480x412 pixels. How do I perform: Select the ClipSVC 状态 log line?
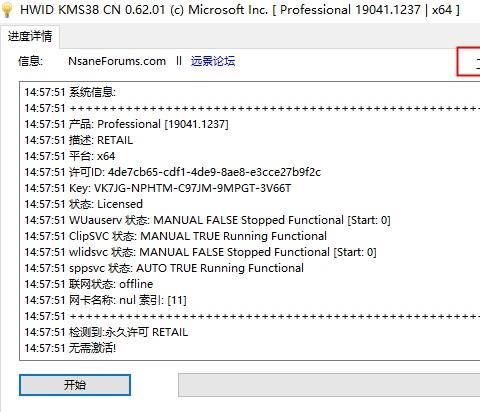175,236
